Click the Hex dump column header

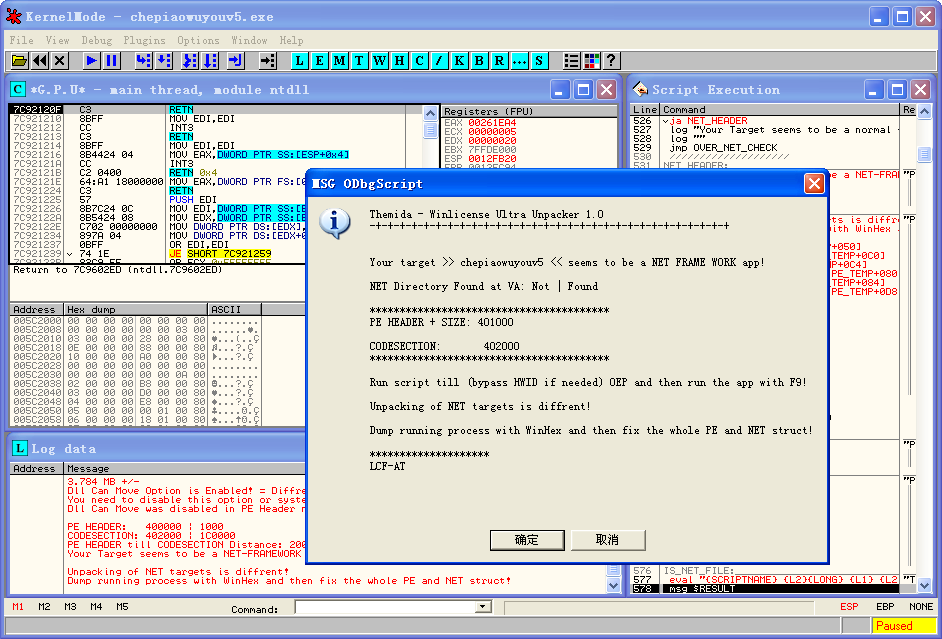[x=135, y=309]
